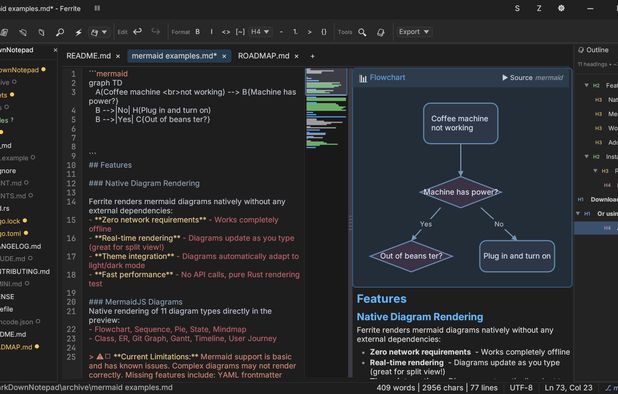Collapse the second H2 heading in Outline
This screenshot has height=394, width=618.
tap(586, 156)
